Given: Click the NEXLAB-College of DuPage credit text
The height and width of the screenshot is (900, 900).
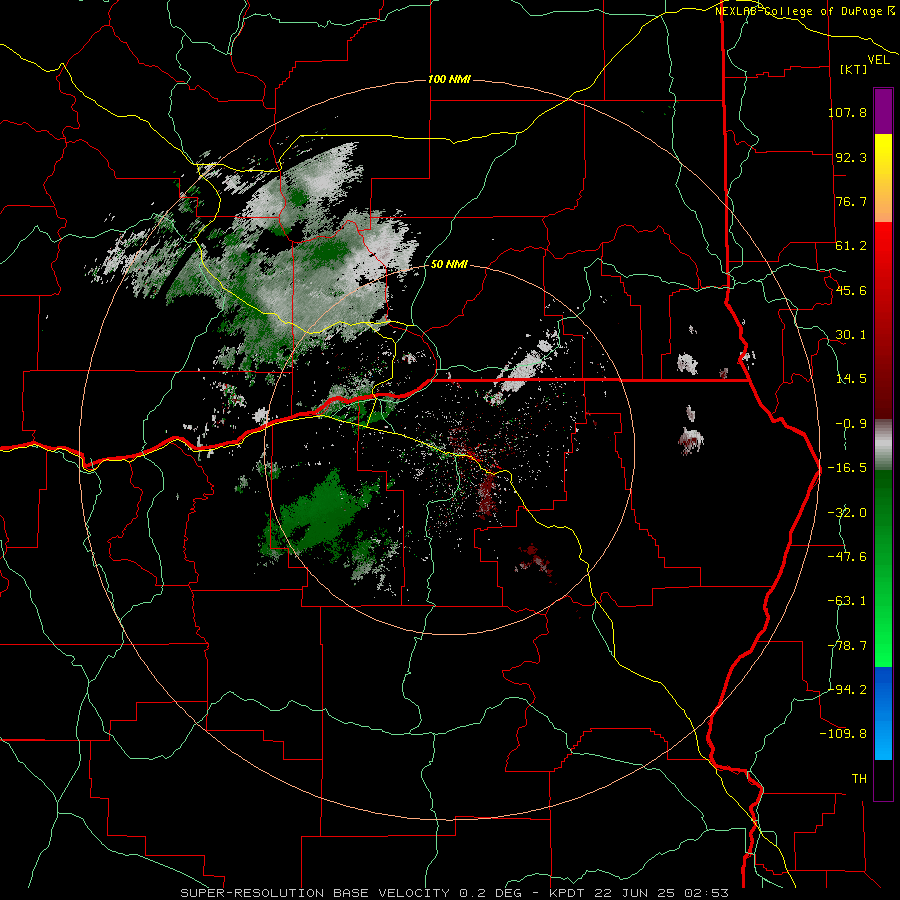Looking at the screenshot, I should (x=804, y=11).
